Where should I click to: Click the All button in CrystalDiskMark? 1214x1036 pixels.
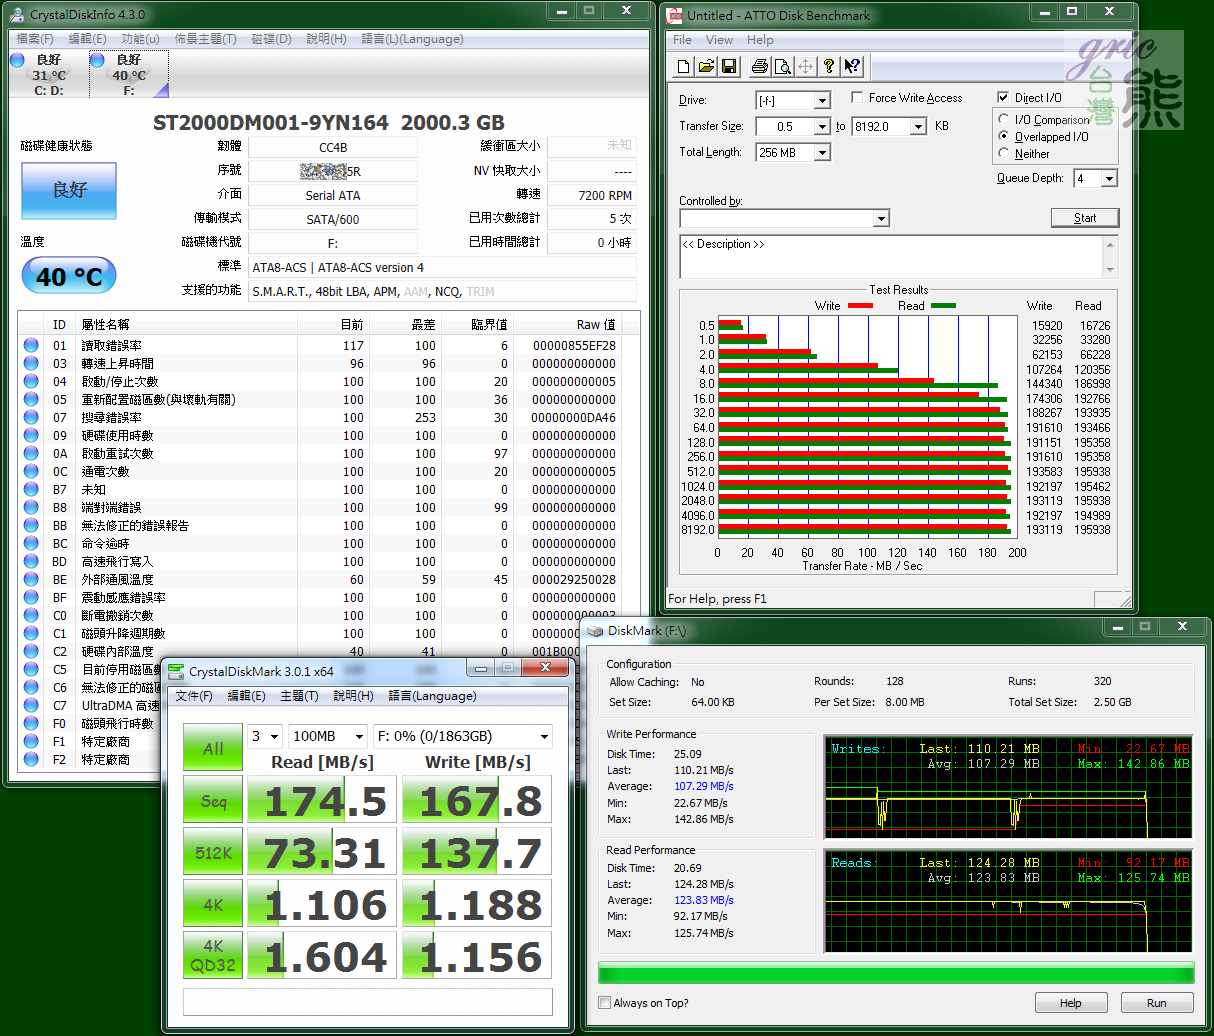(213, 748)
